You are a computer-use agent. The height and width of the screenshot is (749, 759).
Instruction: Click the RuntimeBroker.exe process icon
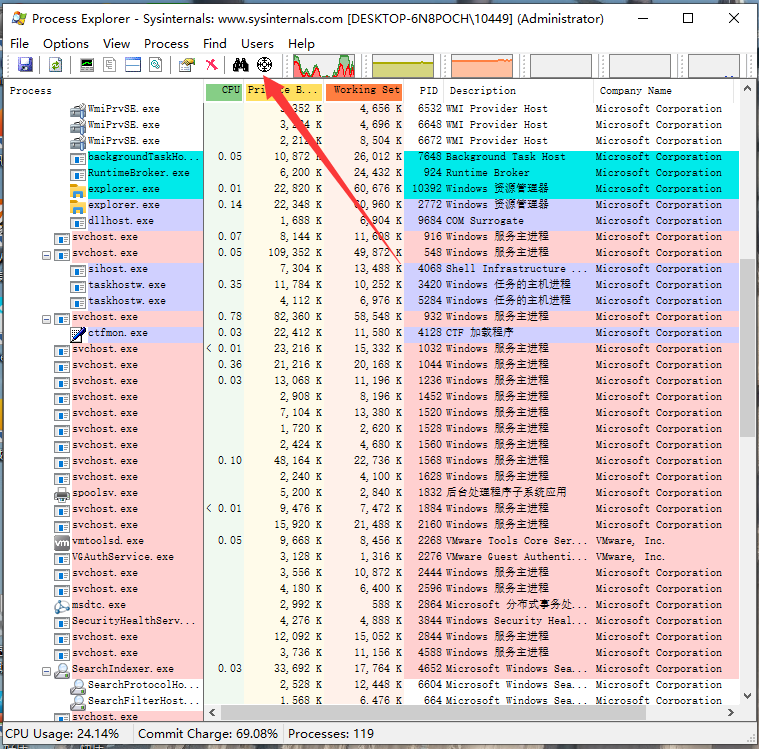pos(77,174)
